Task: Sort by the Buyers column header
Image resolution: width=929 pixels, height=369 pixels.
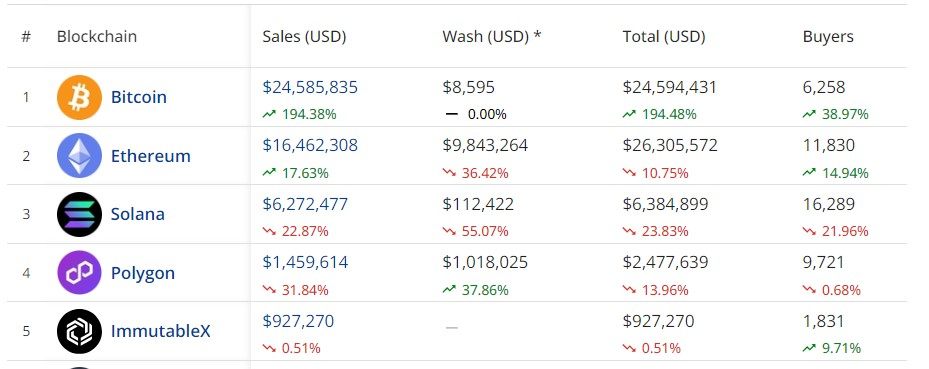Action: point(828,37)
